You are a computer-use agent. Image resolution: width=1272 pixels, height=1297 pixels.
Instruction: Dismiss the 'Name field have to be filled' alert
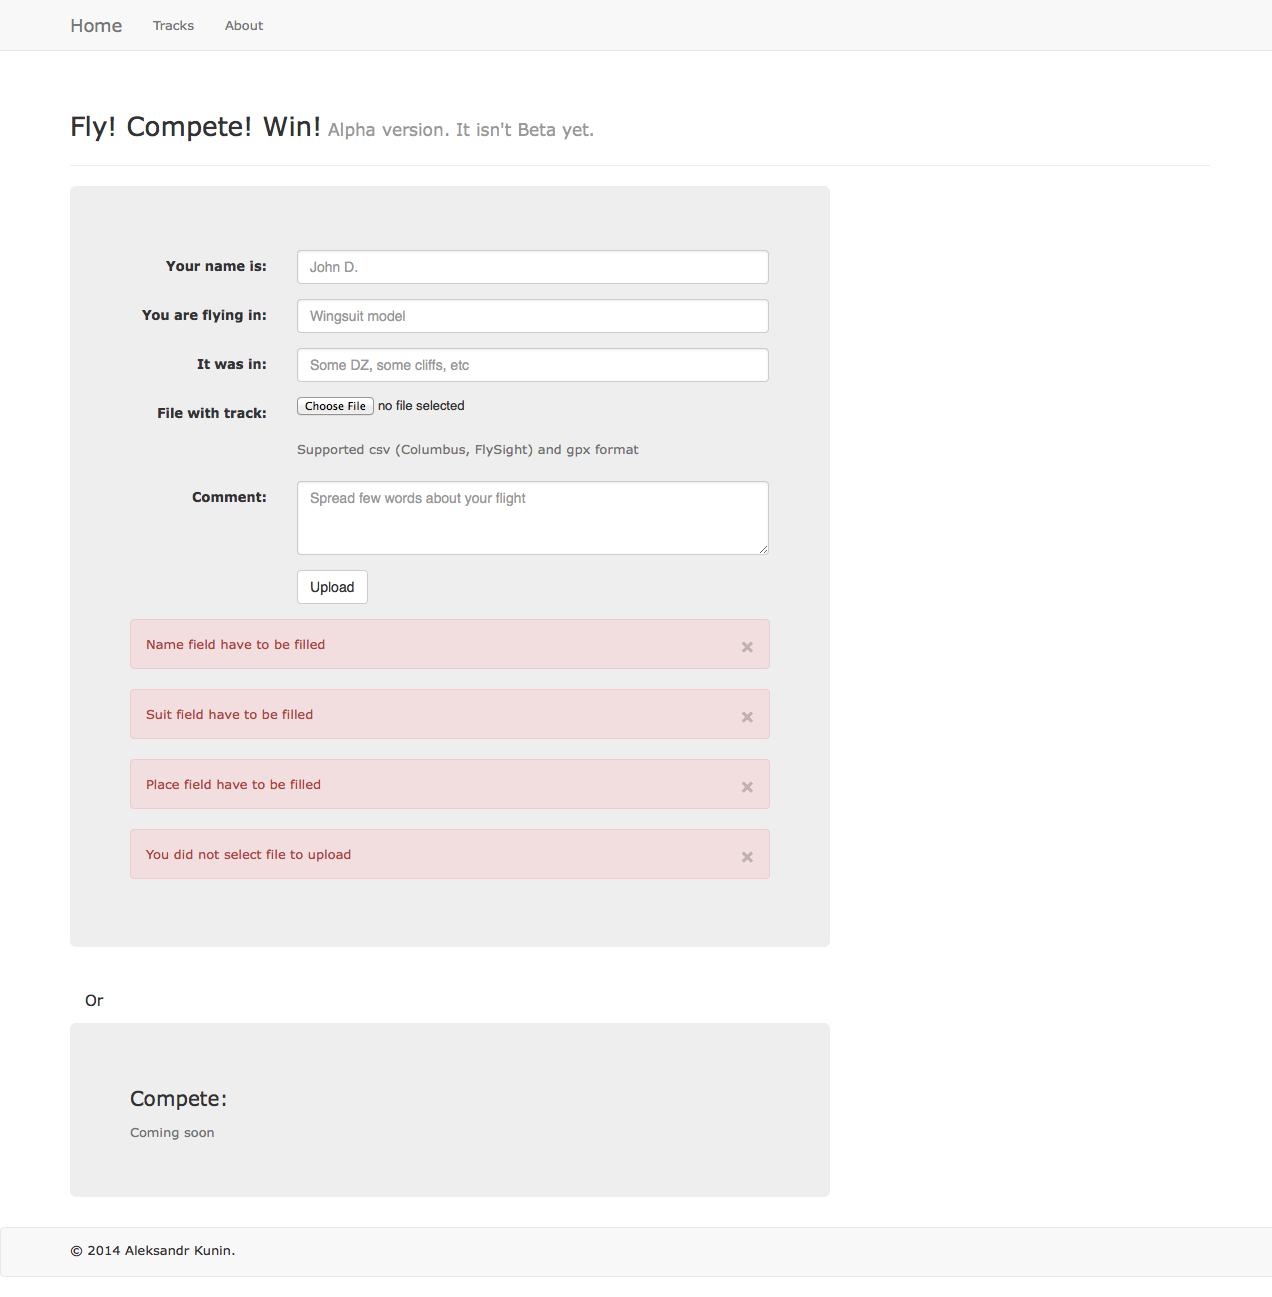[747, 647]
